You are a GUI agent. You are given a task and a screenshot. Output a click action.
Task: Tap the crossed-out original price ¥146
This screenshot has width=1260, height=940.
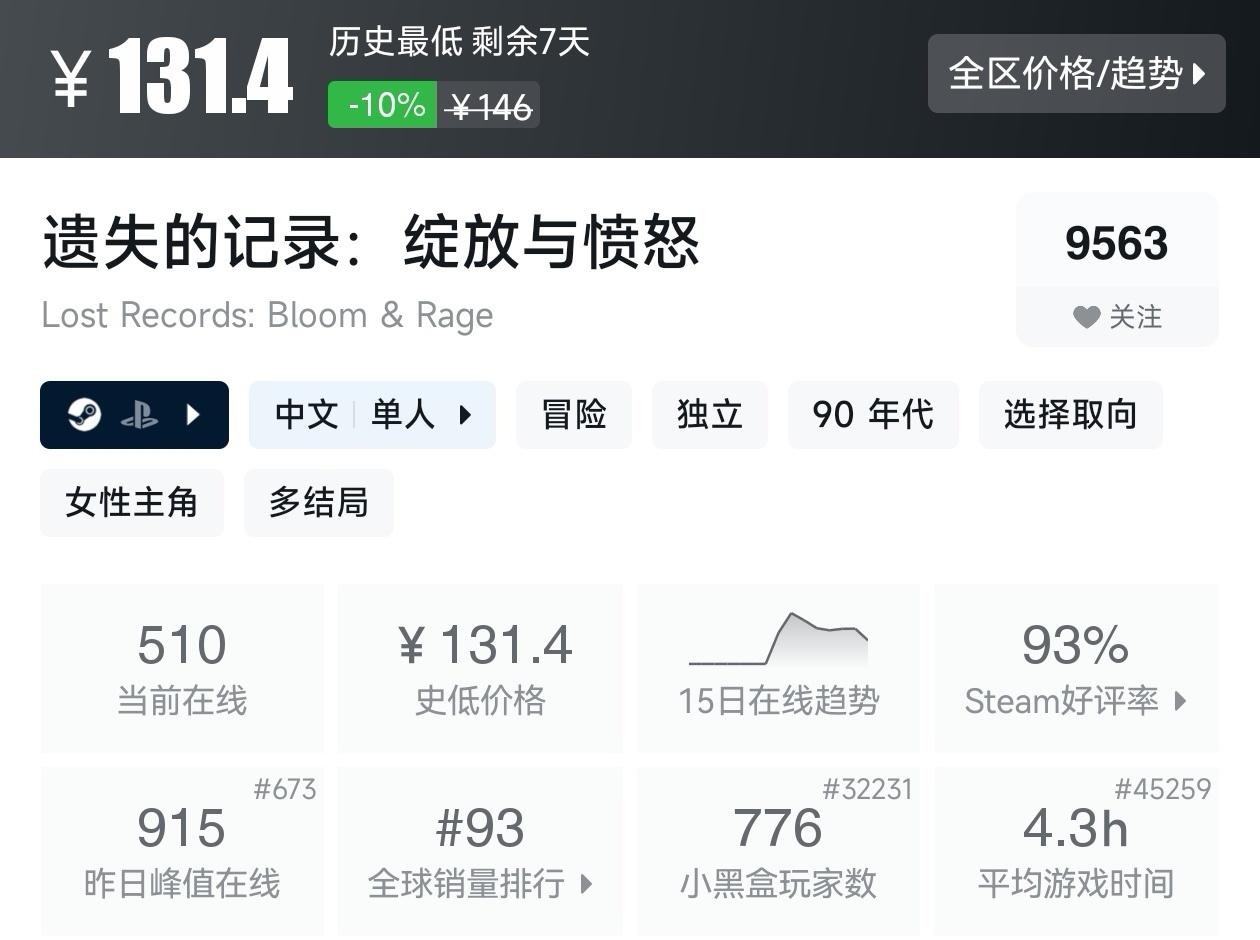(487, 104)
